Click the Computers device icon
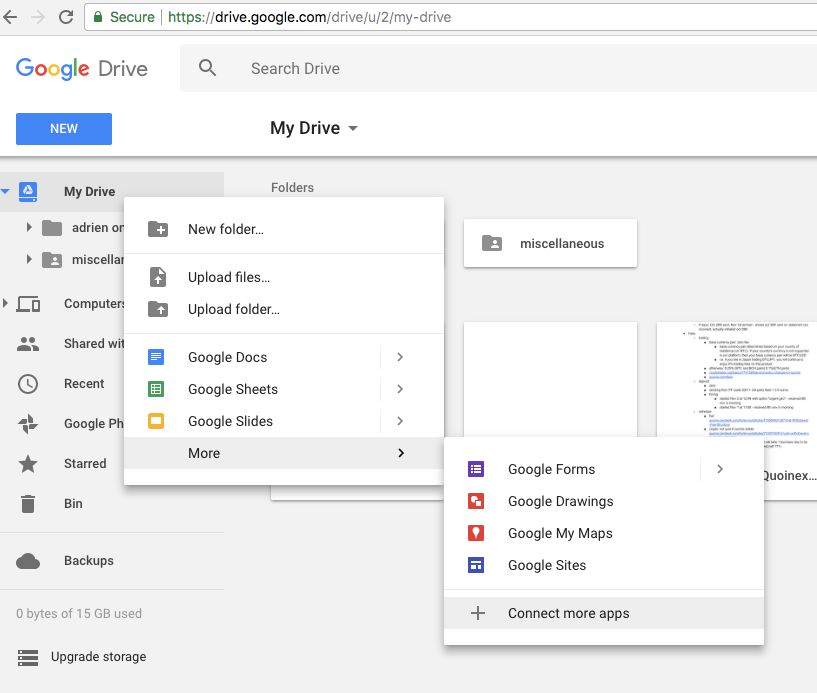Image resolution: width=817 pixels, height=693 pixels. 28,304
